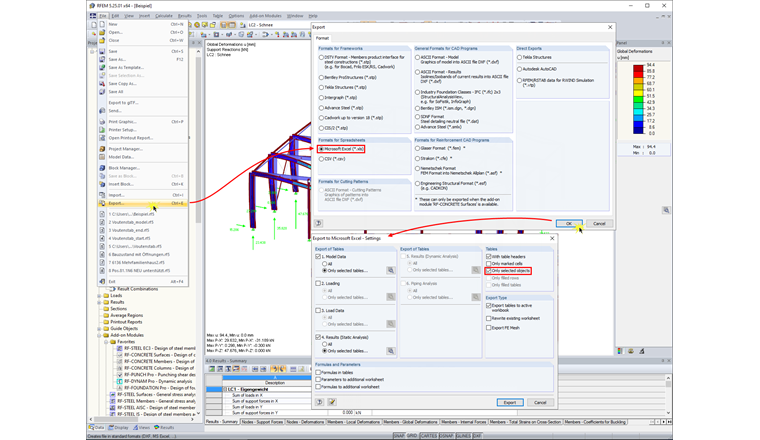Collapse Favorites folder in tree
The image size is (760, 440).
click(106, 342)
